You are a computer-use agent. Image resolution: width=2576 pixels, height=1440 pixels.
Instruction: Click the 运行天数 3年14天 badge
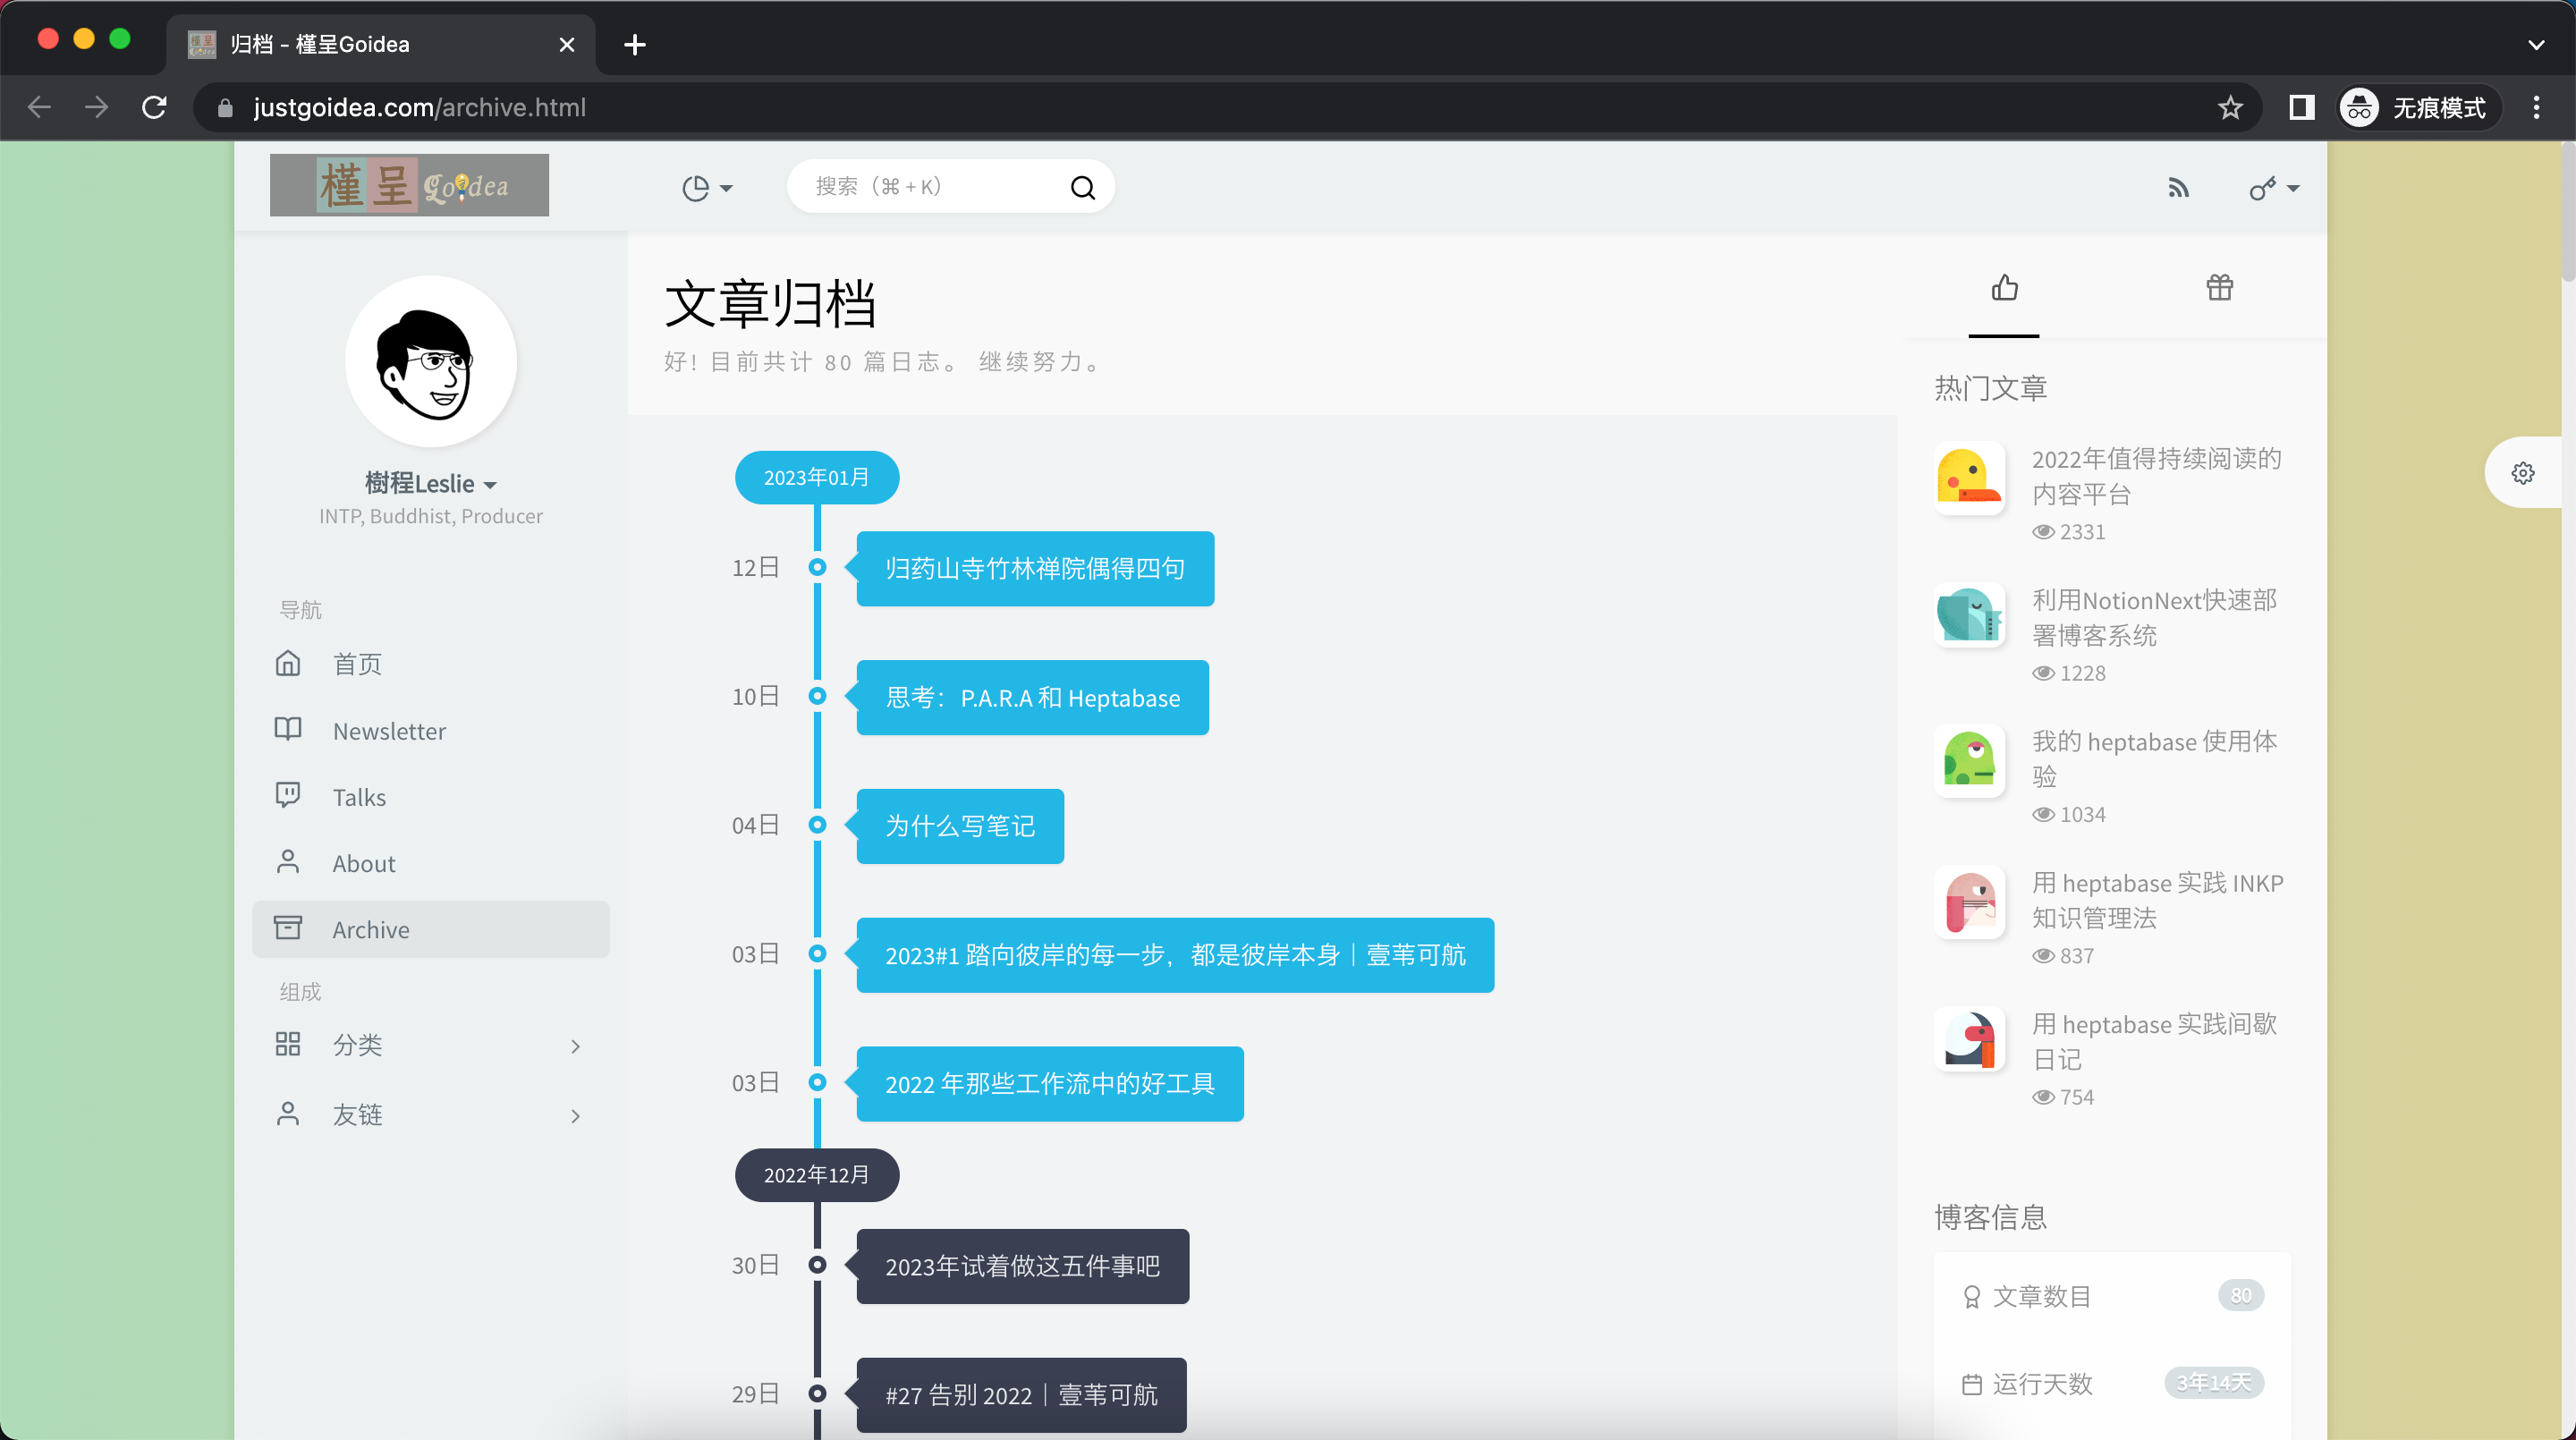(x=2213, y=1383)
